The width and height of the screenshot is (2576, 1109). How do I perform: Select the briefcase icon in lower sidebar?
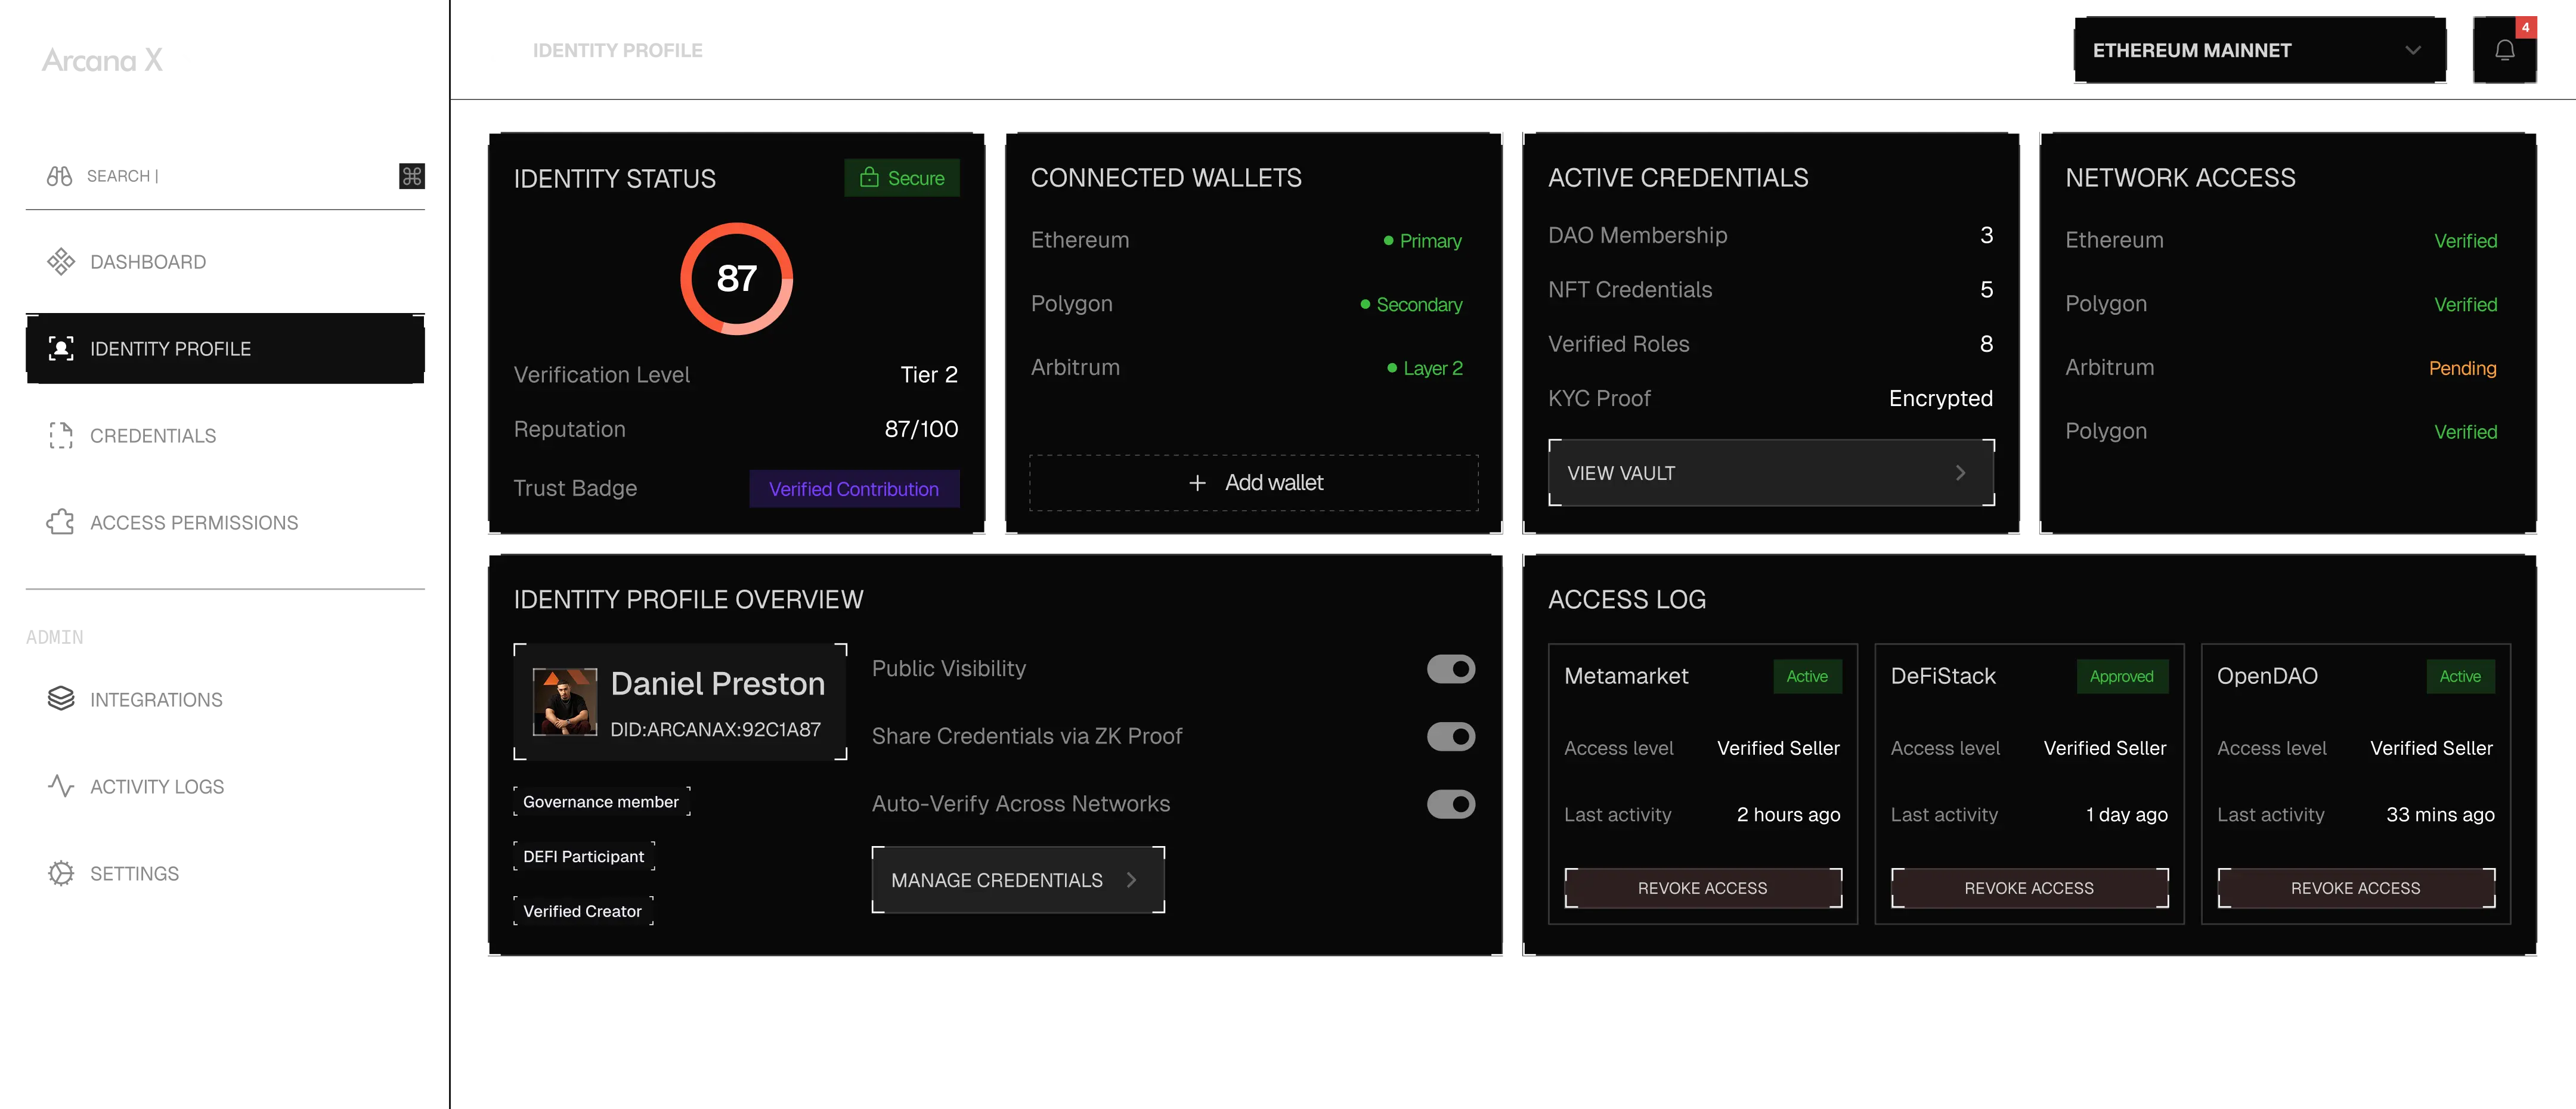(61, 699)
